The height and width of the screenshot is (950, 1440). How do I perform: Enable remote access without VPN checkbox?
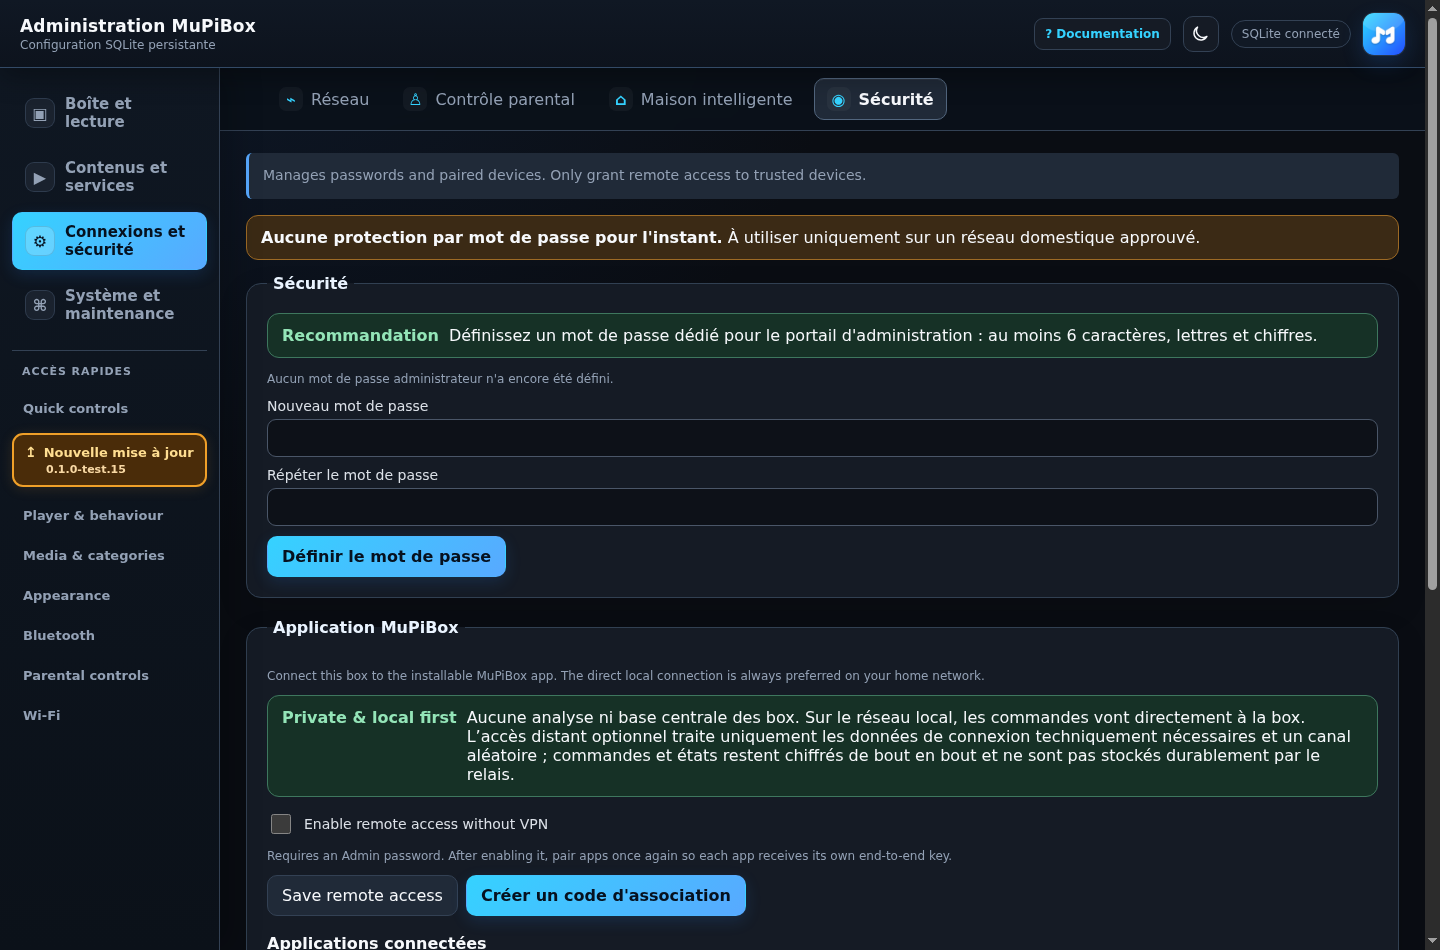tap(281, 824)
